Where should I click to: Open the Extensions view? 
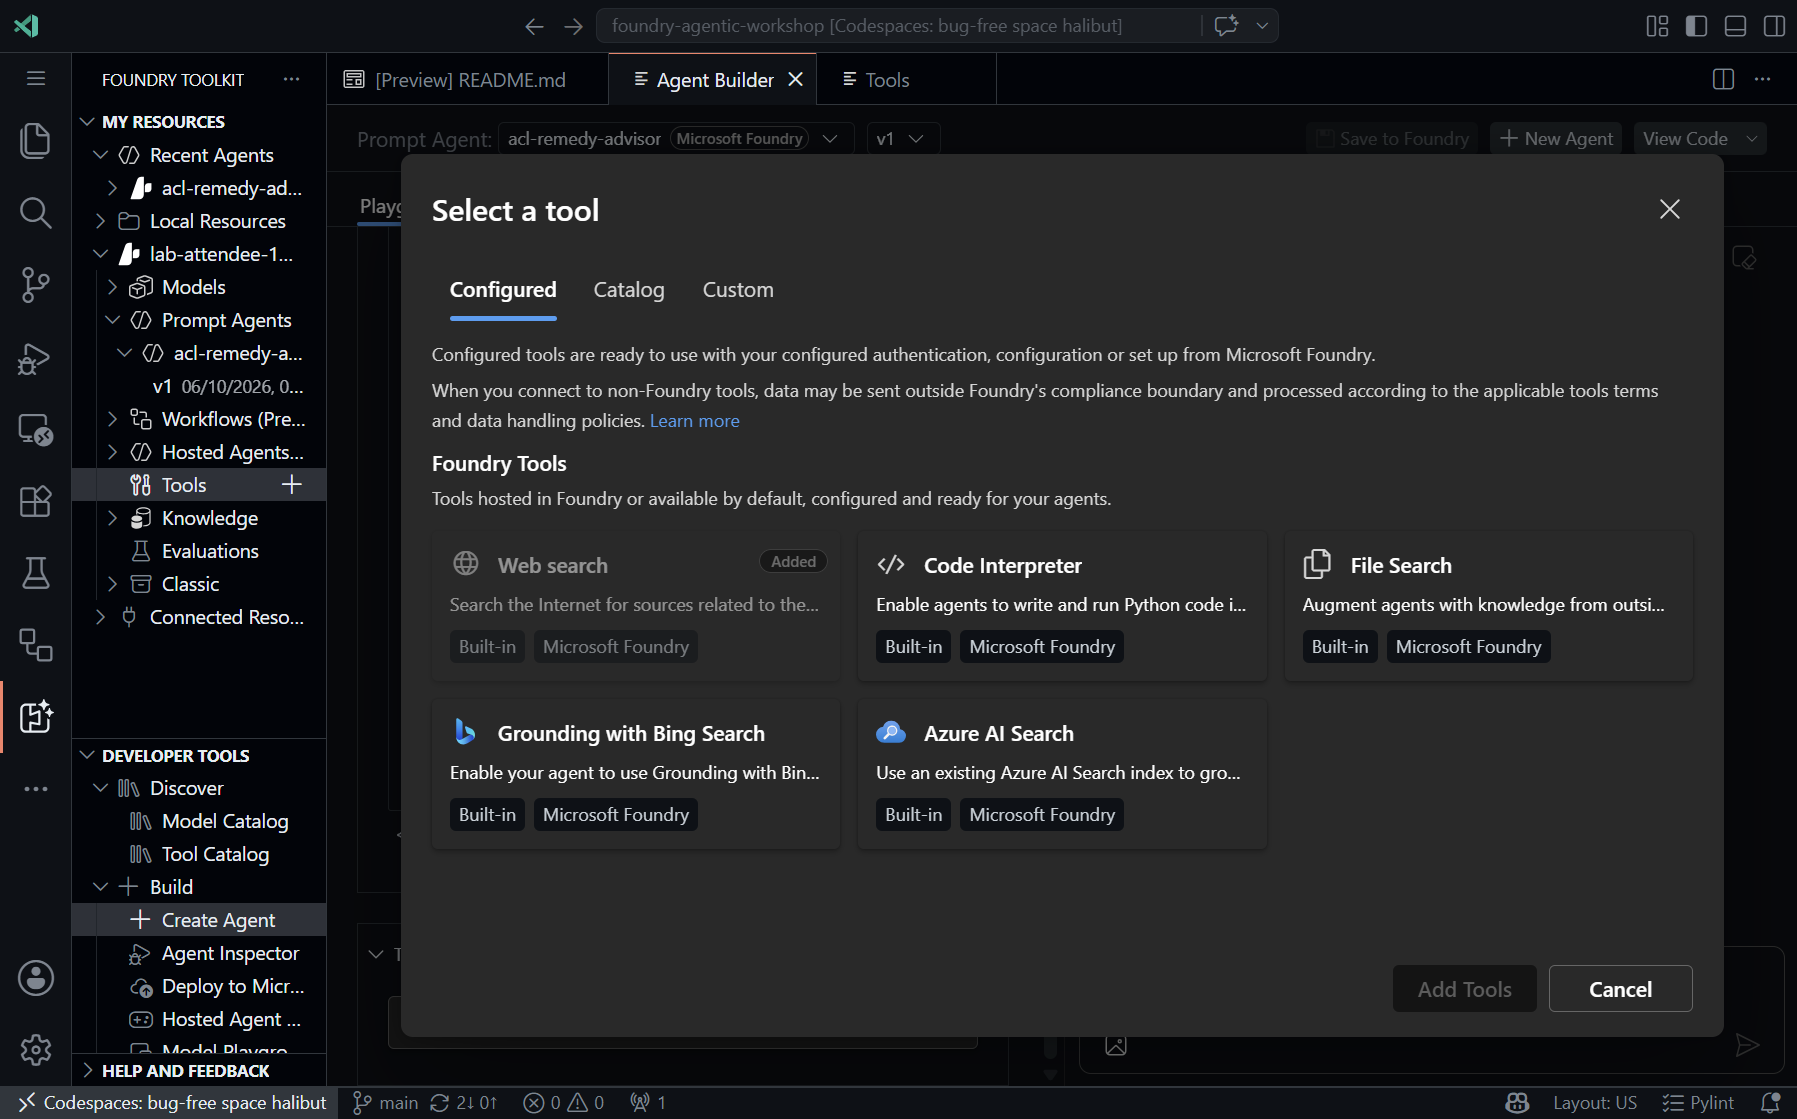click(36, 501)
